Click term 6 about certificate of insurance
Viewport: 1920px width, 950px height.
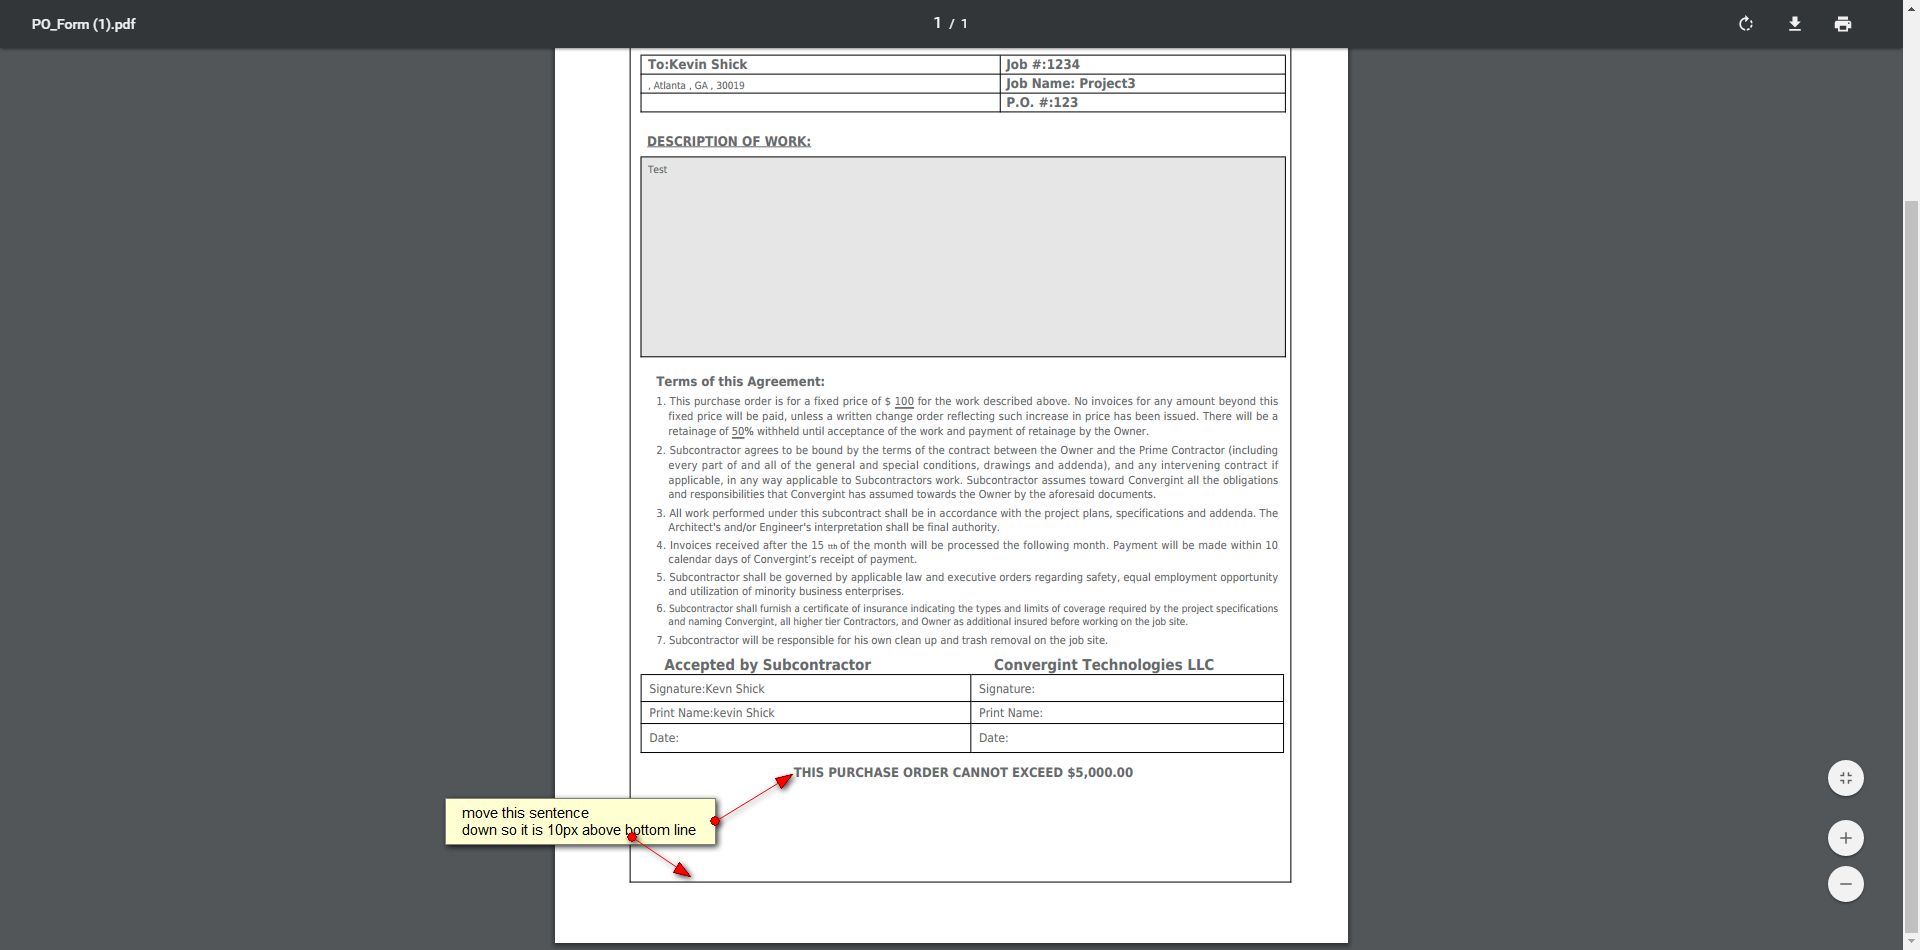tap(967, 616)
